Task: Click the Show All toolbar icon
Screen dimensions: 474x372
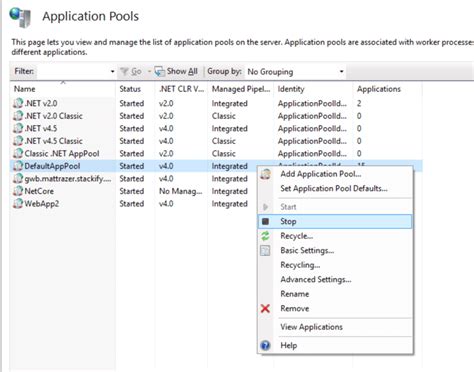Action: pos(160,71)
